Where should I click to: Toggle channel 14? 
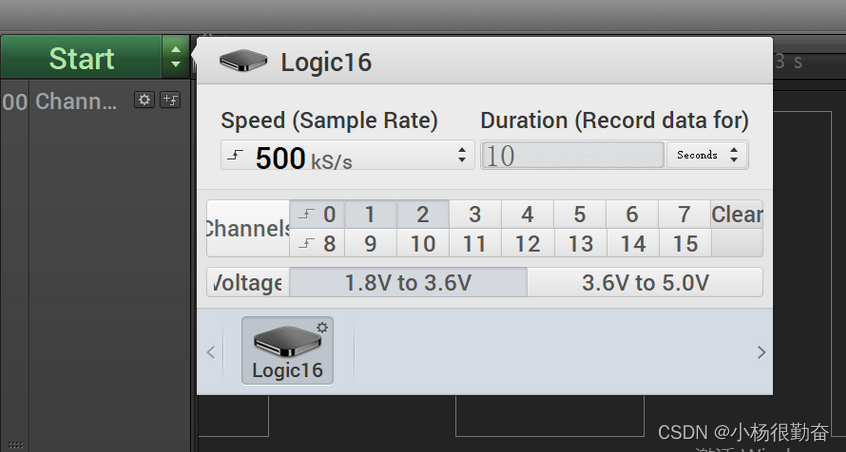632,243
